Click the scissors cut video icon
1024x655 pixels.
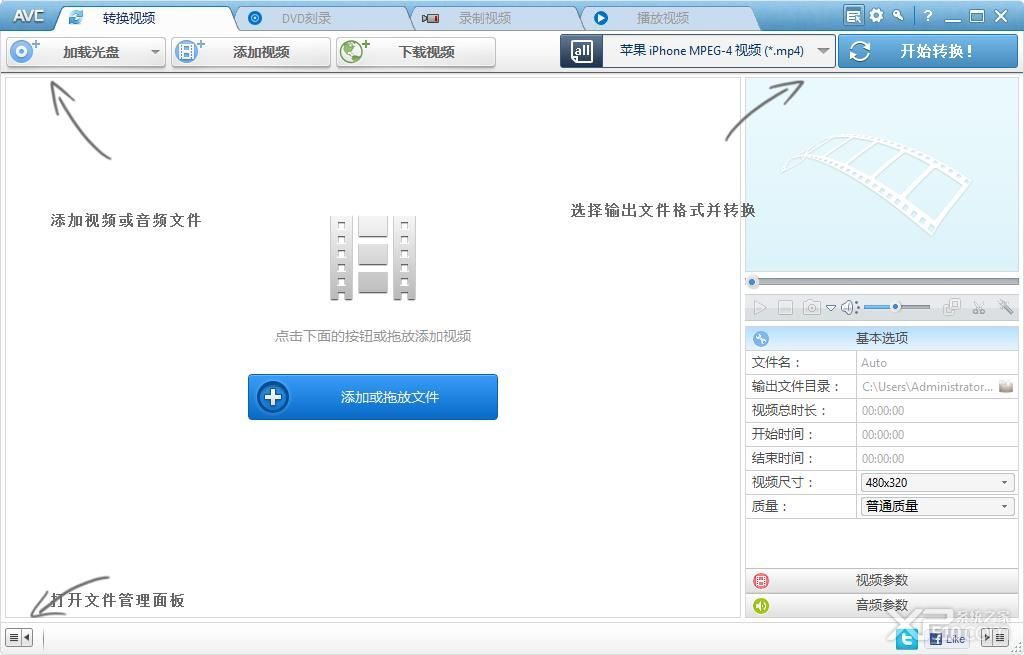click(978, 308)
